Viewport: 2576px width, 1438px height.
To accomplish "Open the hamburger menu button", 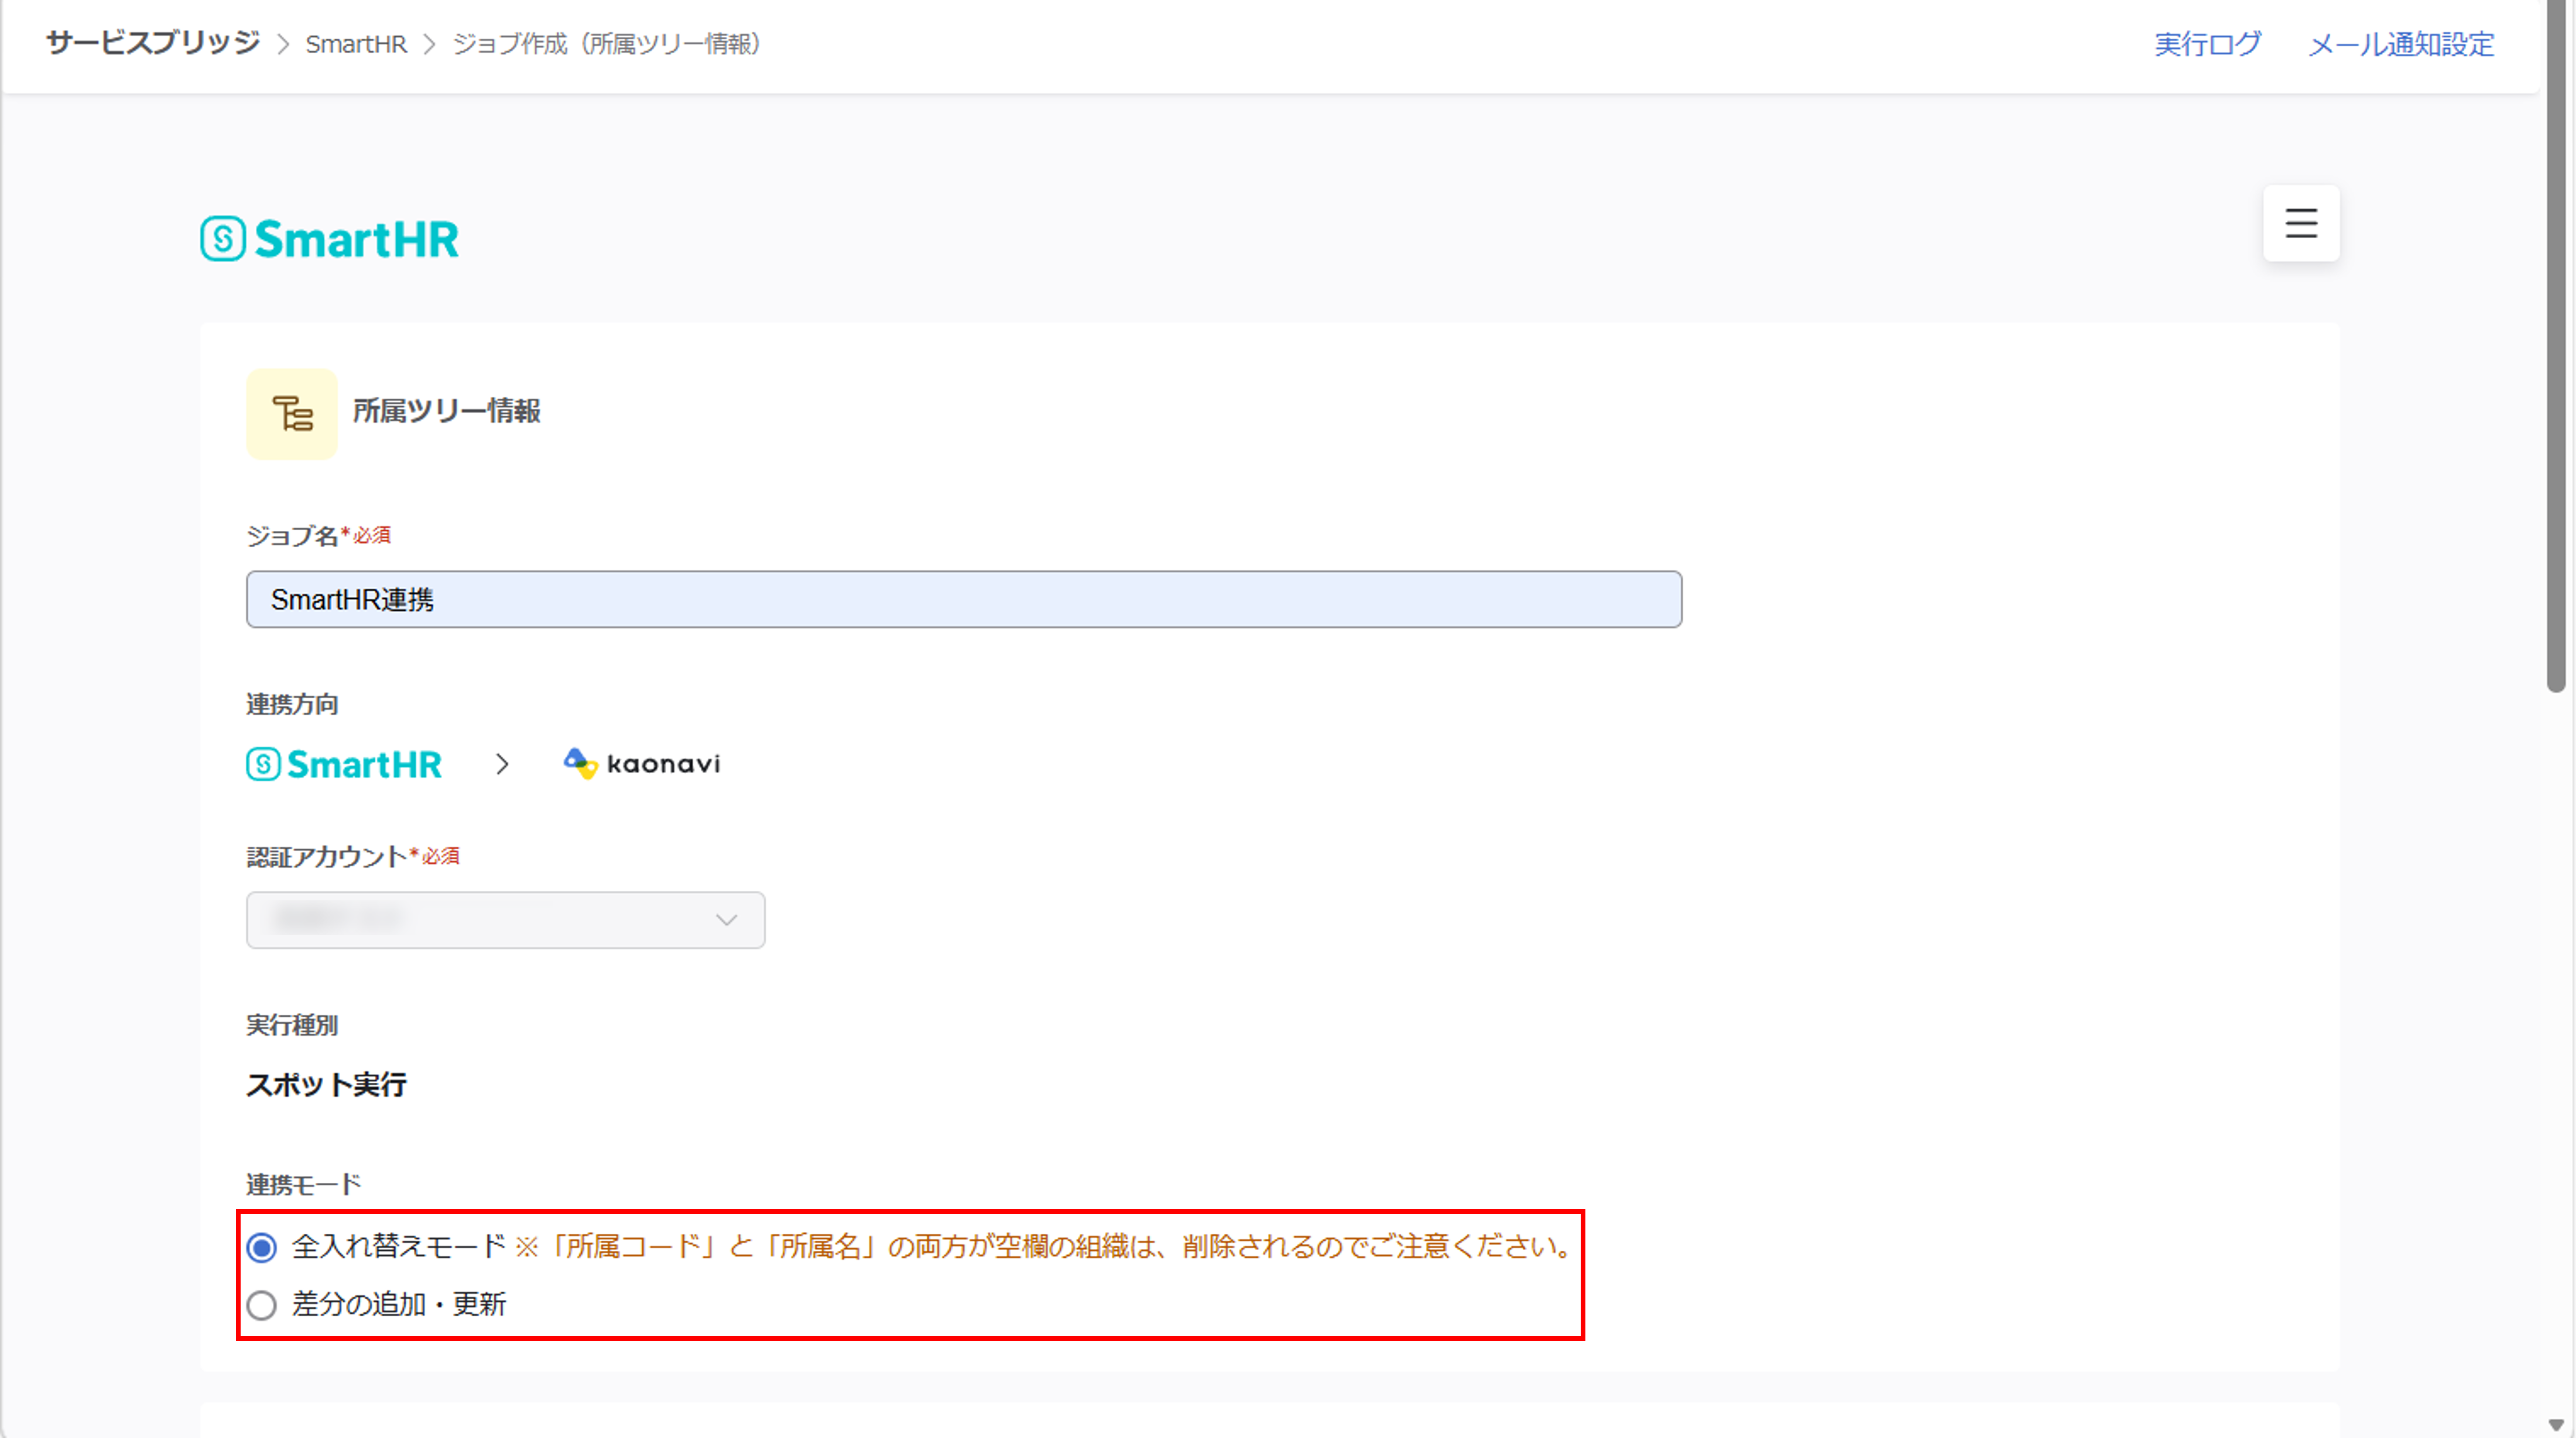I will coord(2301,223).
